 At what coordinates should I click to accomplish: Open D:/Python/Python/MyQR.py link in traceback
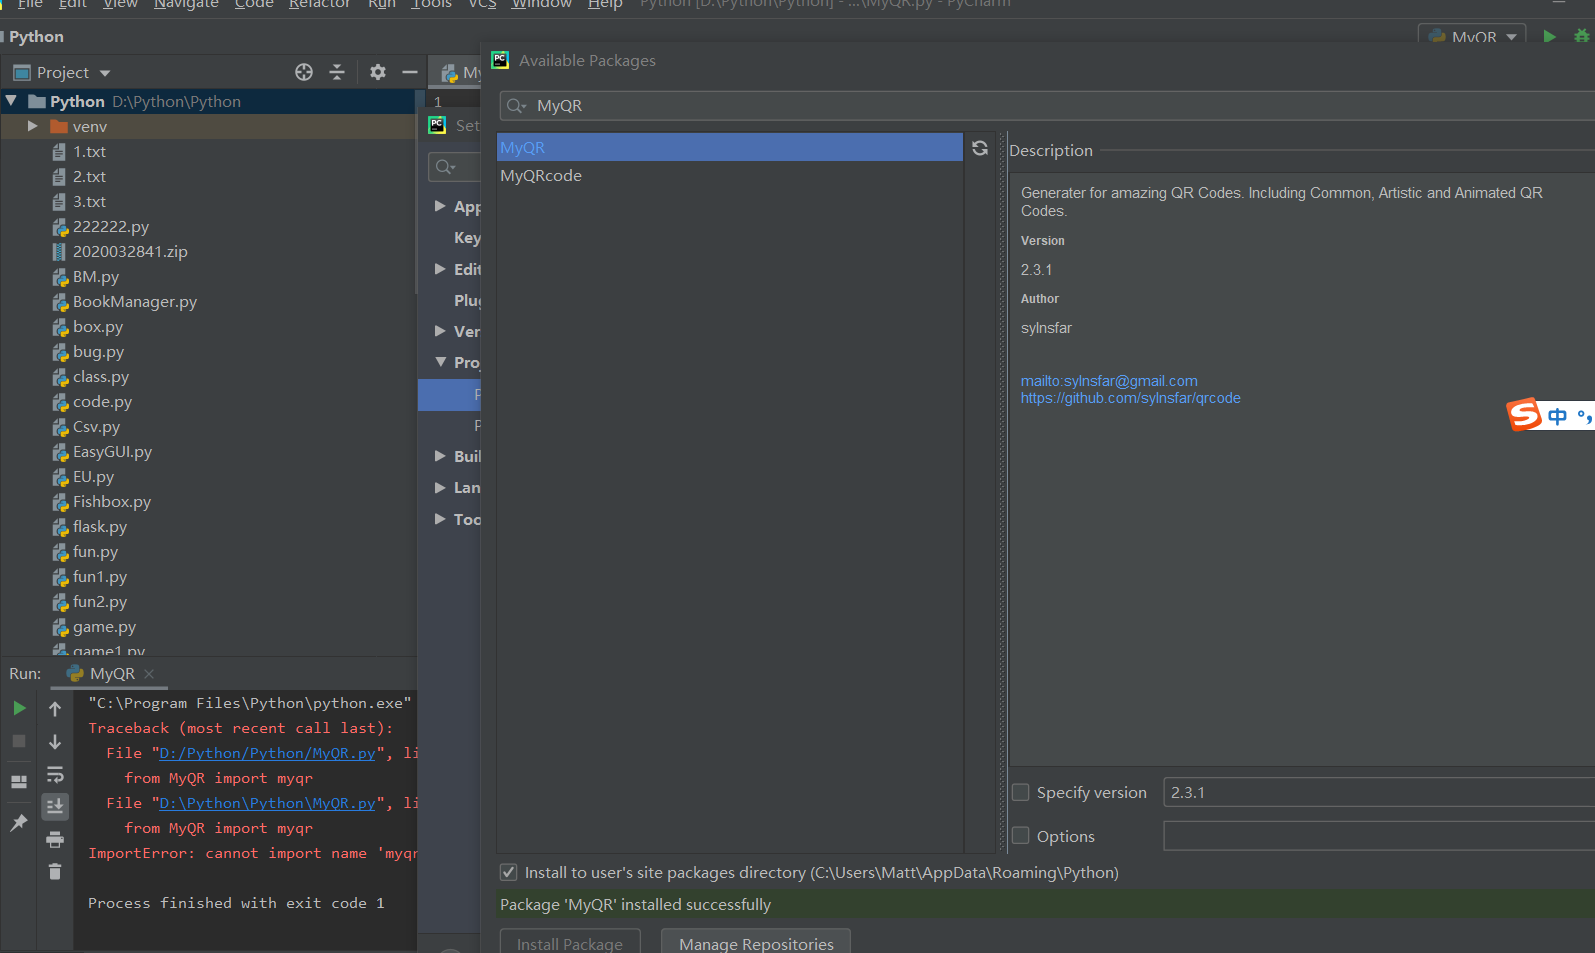coord(267,753)
